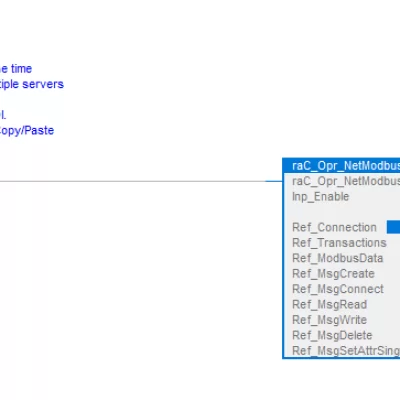Select the Inp_Enable parameter
This screenshot has width=400, height=400.
(320, 197)
